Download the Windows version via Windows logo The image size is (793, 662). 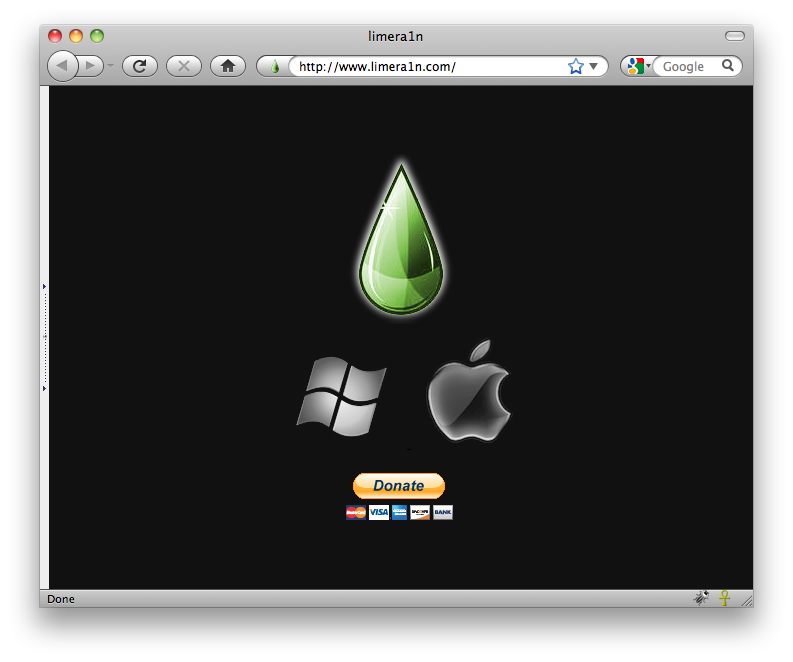(341, 396)
